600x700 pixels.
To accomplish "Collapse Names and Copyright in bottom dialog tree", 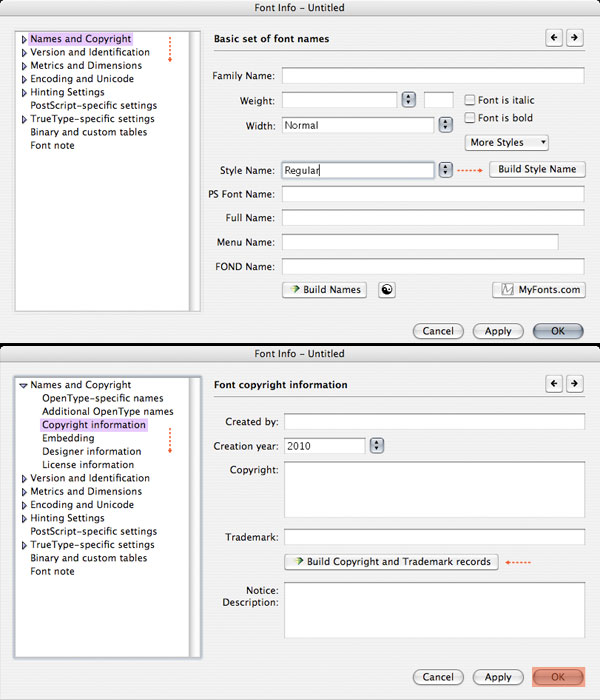I will coord(24,385).
